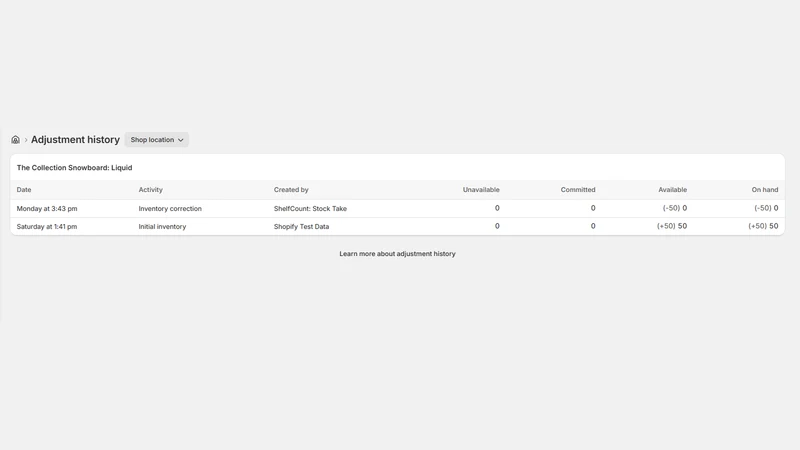Go to the home breadcrumb icon
800x450 pixels.
pyautogui.click(x=15, y=139)
